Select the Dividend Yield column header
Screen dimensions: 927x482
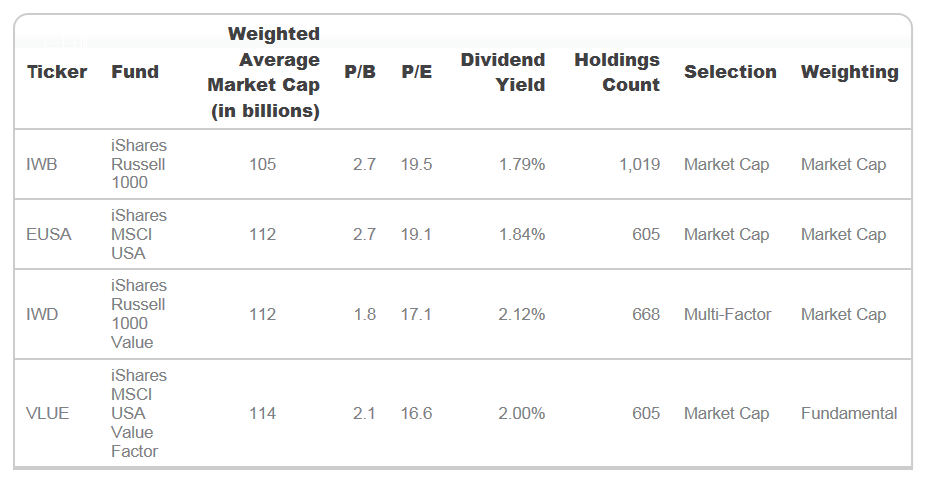point(503,72)
